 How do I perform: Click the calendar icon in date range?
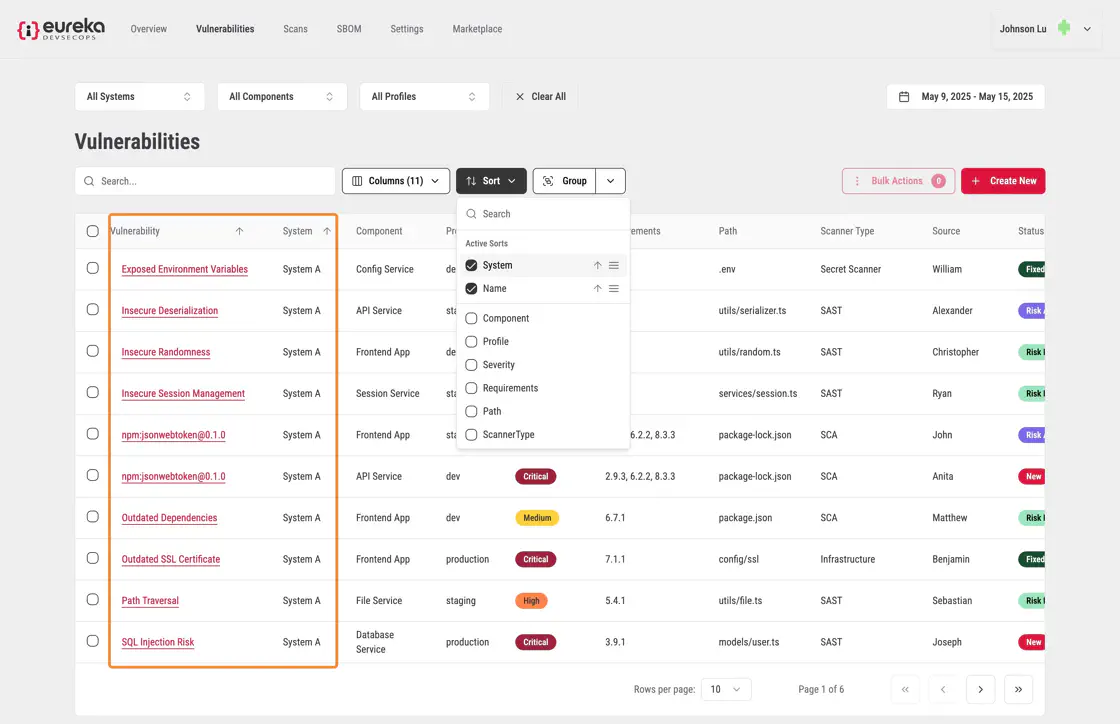(x=904, y=97)
